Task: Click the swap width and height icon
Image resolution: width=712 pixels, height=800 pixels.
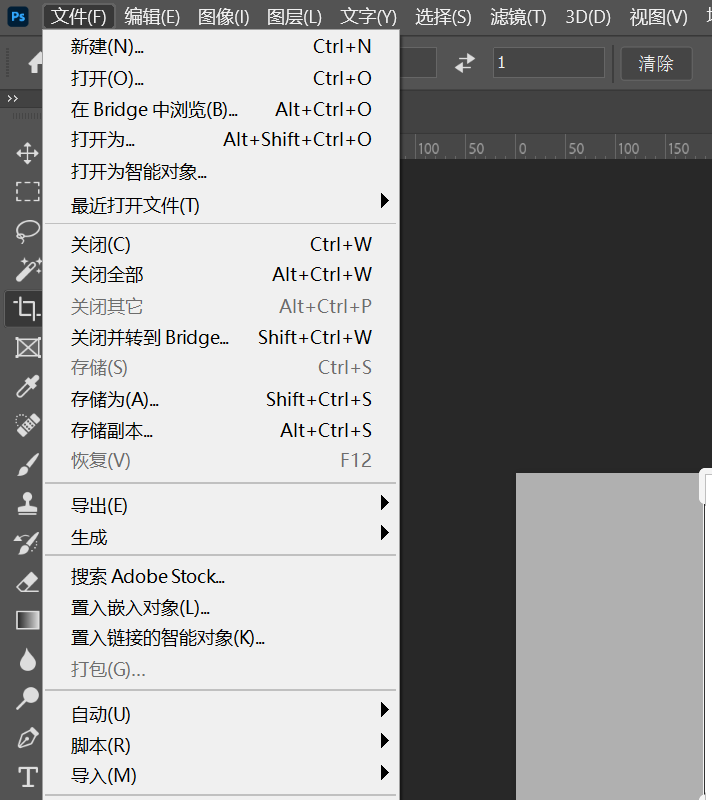Action: [465, 63]
